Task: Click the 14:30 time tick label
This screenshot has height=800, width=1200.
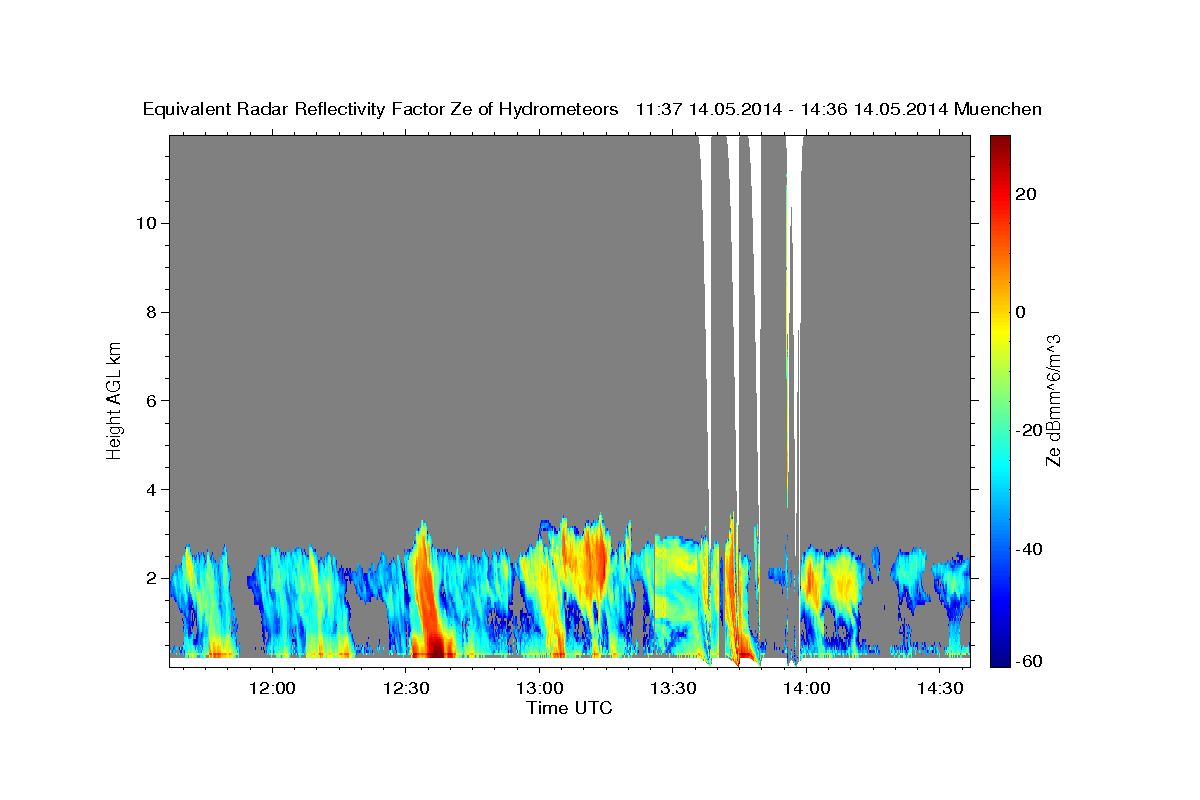Action: point(940,688)
